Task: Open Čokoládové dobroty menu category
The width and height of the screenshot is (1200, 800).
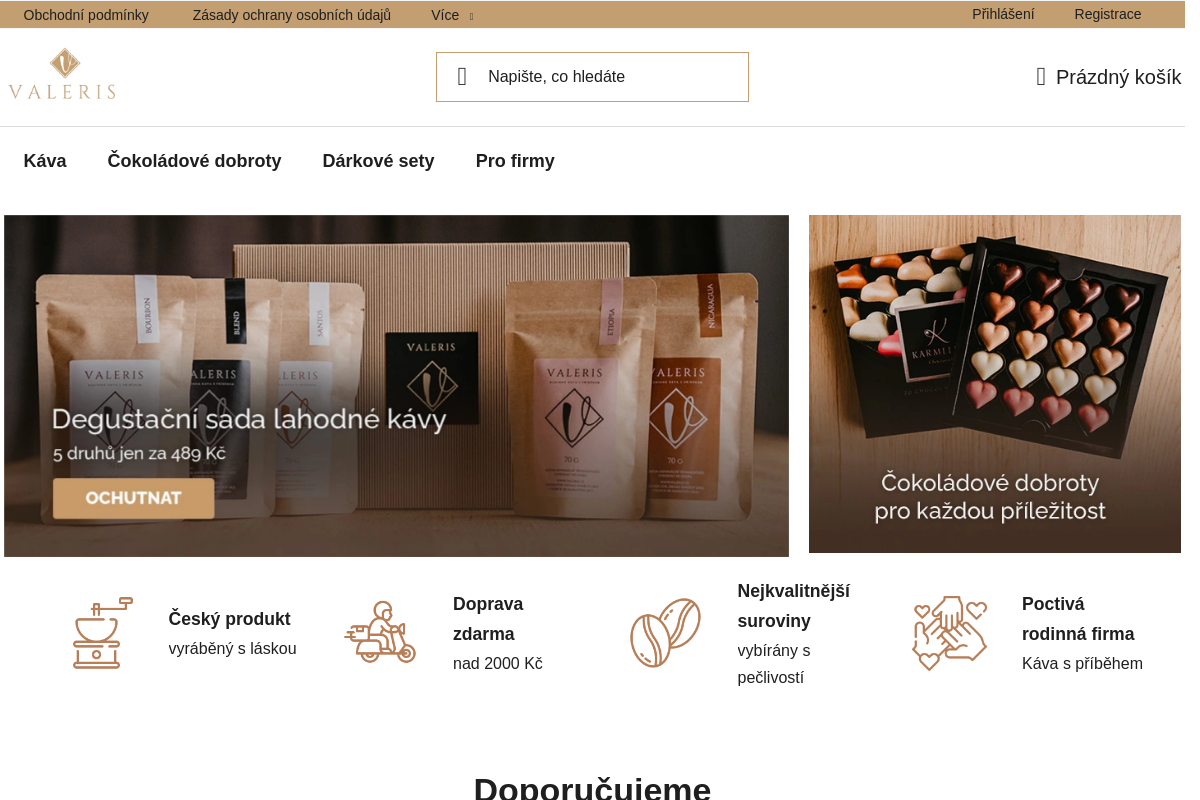Action: (x=195, y=161)
